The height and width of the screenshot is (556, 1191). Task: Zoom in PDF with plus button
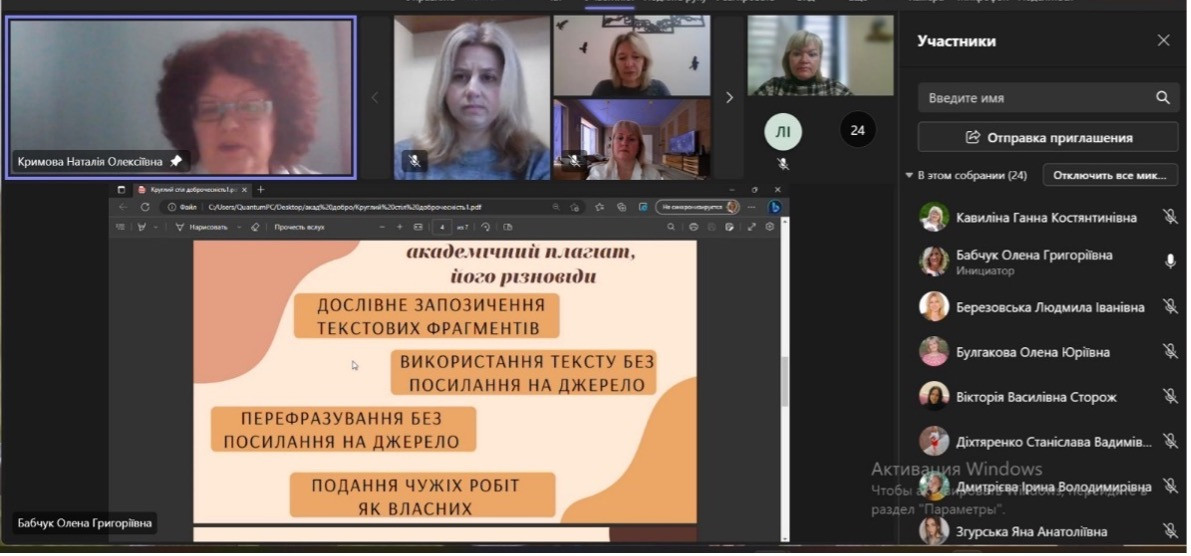pyautogui.click(x=400, y=226)
